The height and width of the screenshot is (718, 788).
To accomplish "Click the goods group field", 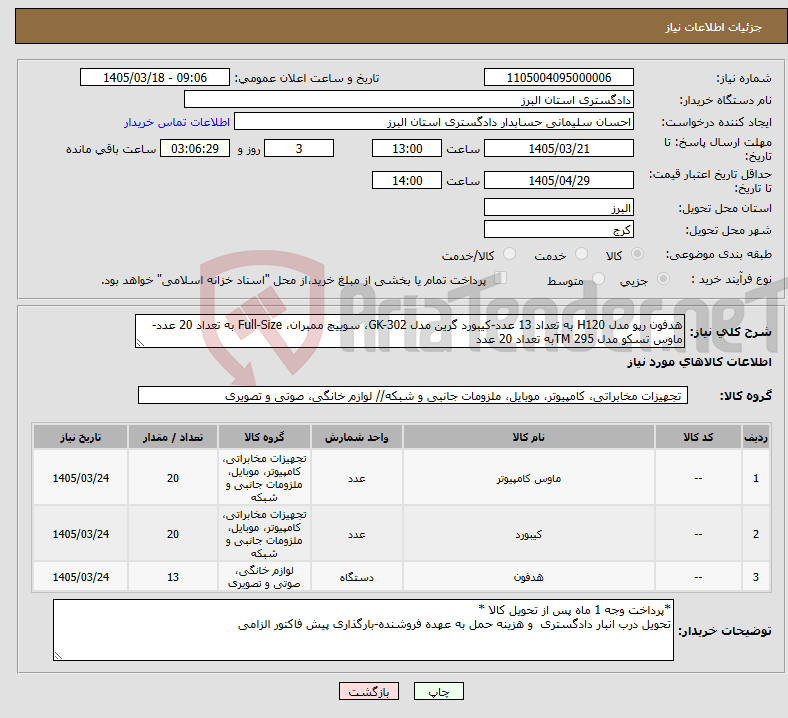I will [413, 395].
